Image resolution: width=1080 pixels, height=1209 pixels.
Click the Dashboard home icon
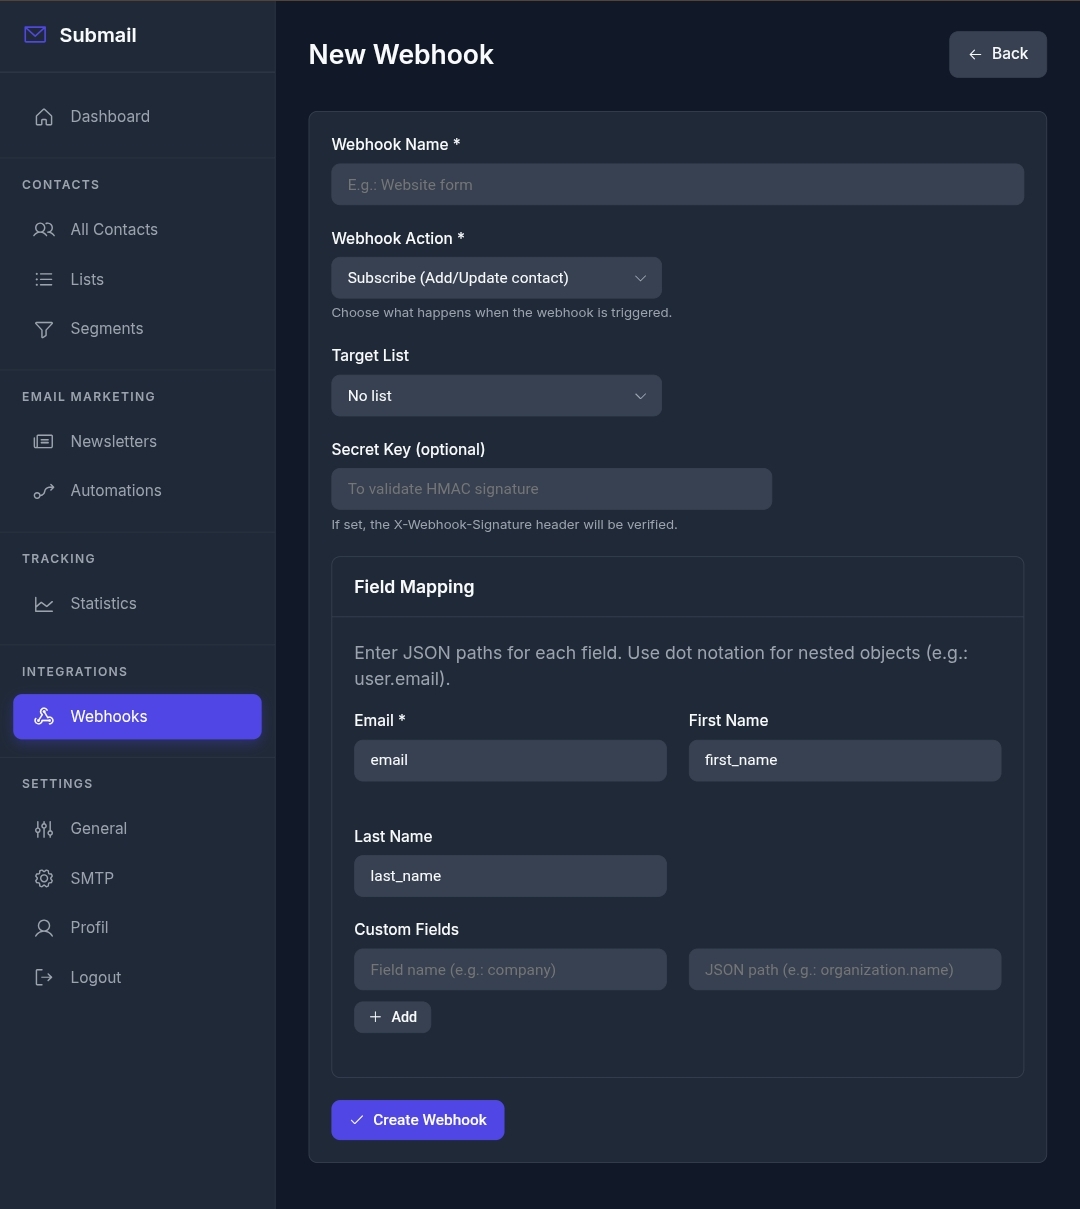[x=44, y=117]
